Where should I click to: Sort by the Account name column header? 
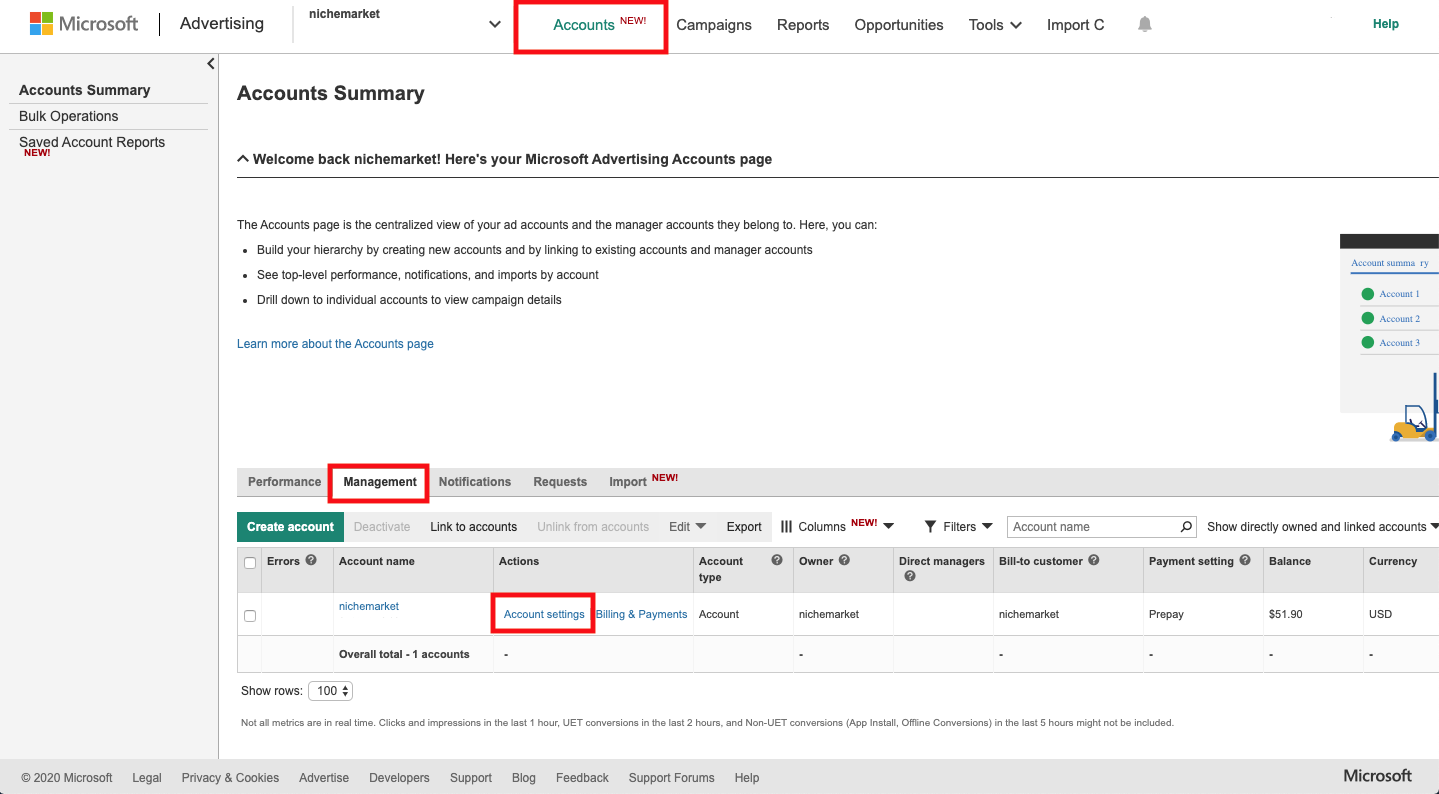tap(377, 561)
